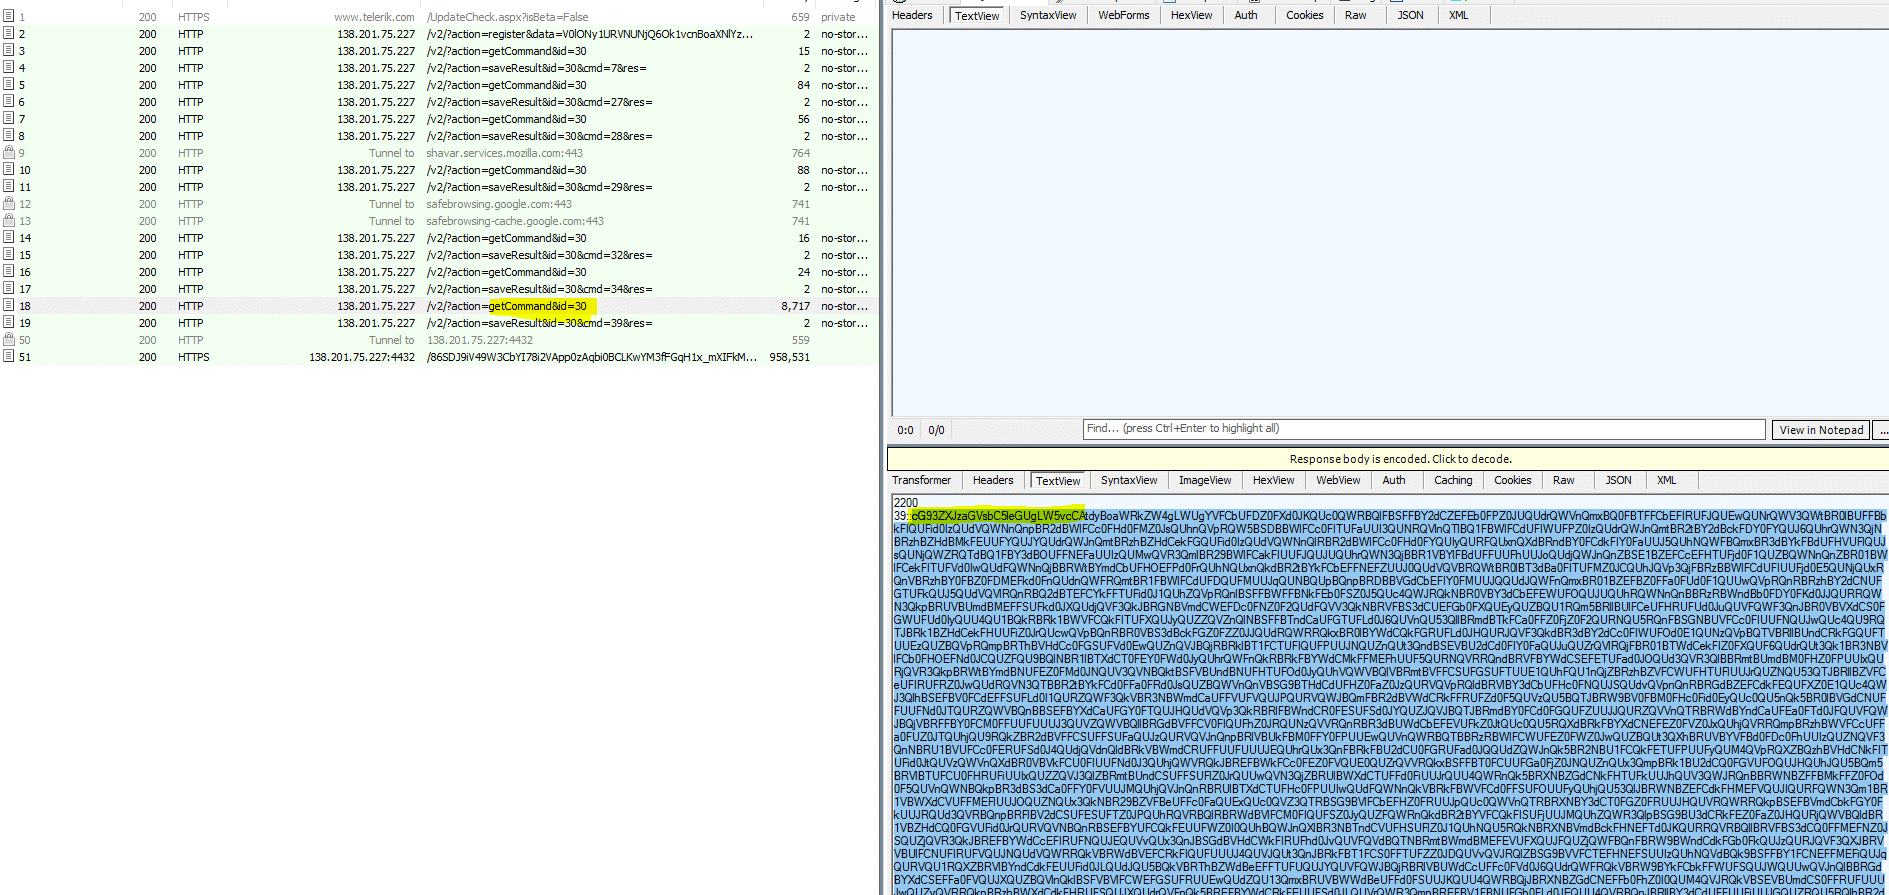This screenshot has height=895, width=1889.
Task: Click the View in Notepad button
Action: [1821, 430]
